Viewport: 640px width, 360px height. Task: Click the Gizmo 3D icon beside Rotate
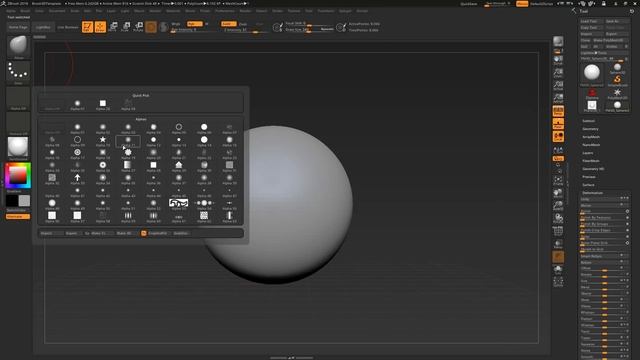pos(151,27)
